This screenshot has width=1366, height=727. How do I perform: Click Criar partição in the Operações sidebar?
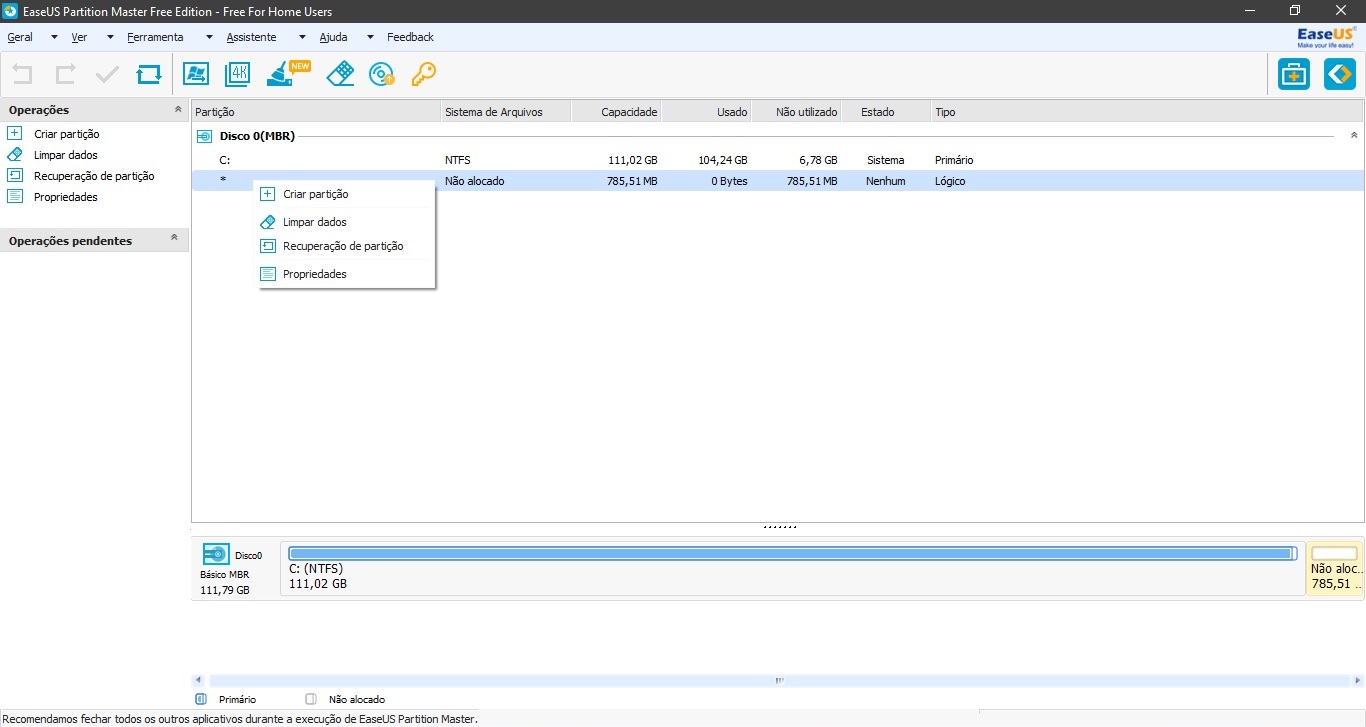pyautogui.click(x=66, y=134)
